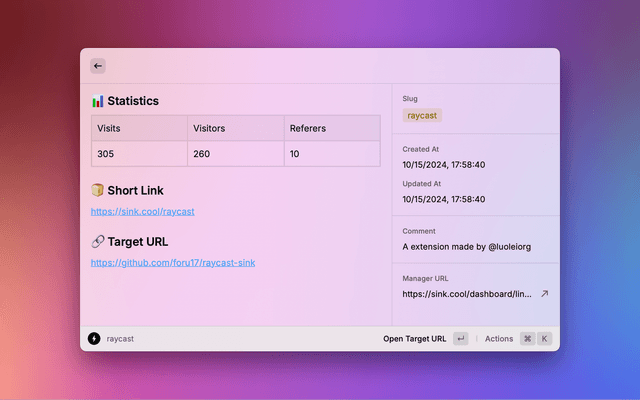Click the external arrow icon beside Manager URL
The image size is (640, 400).
click(544, 294)
